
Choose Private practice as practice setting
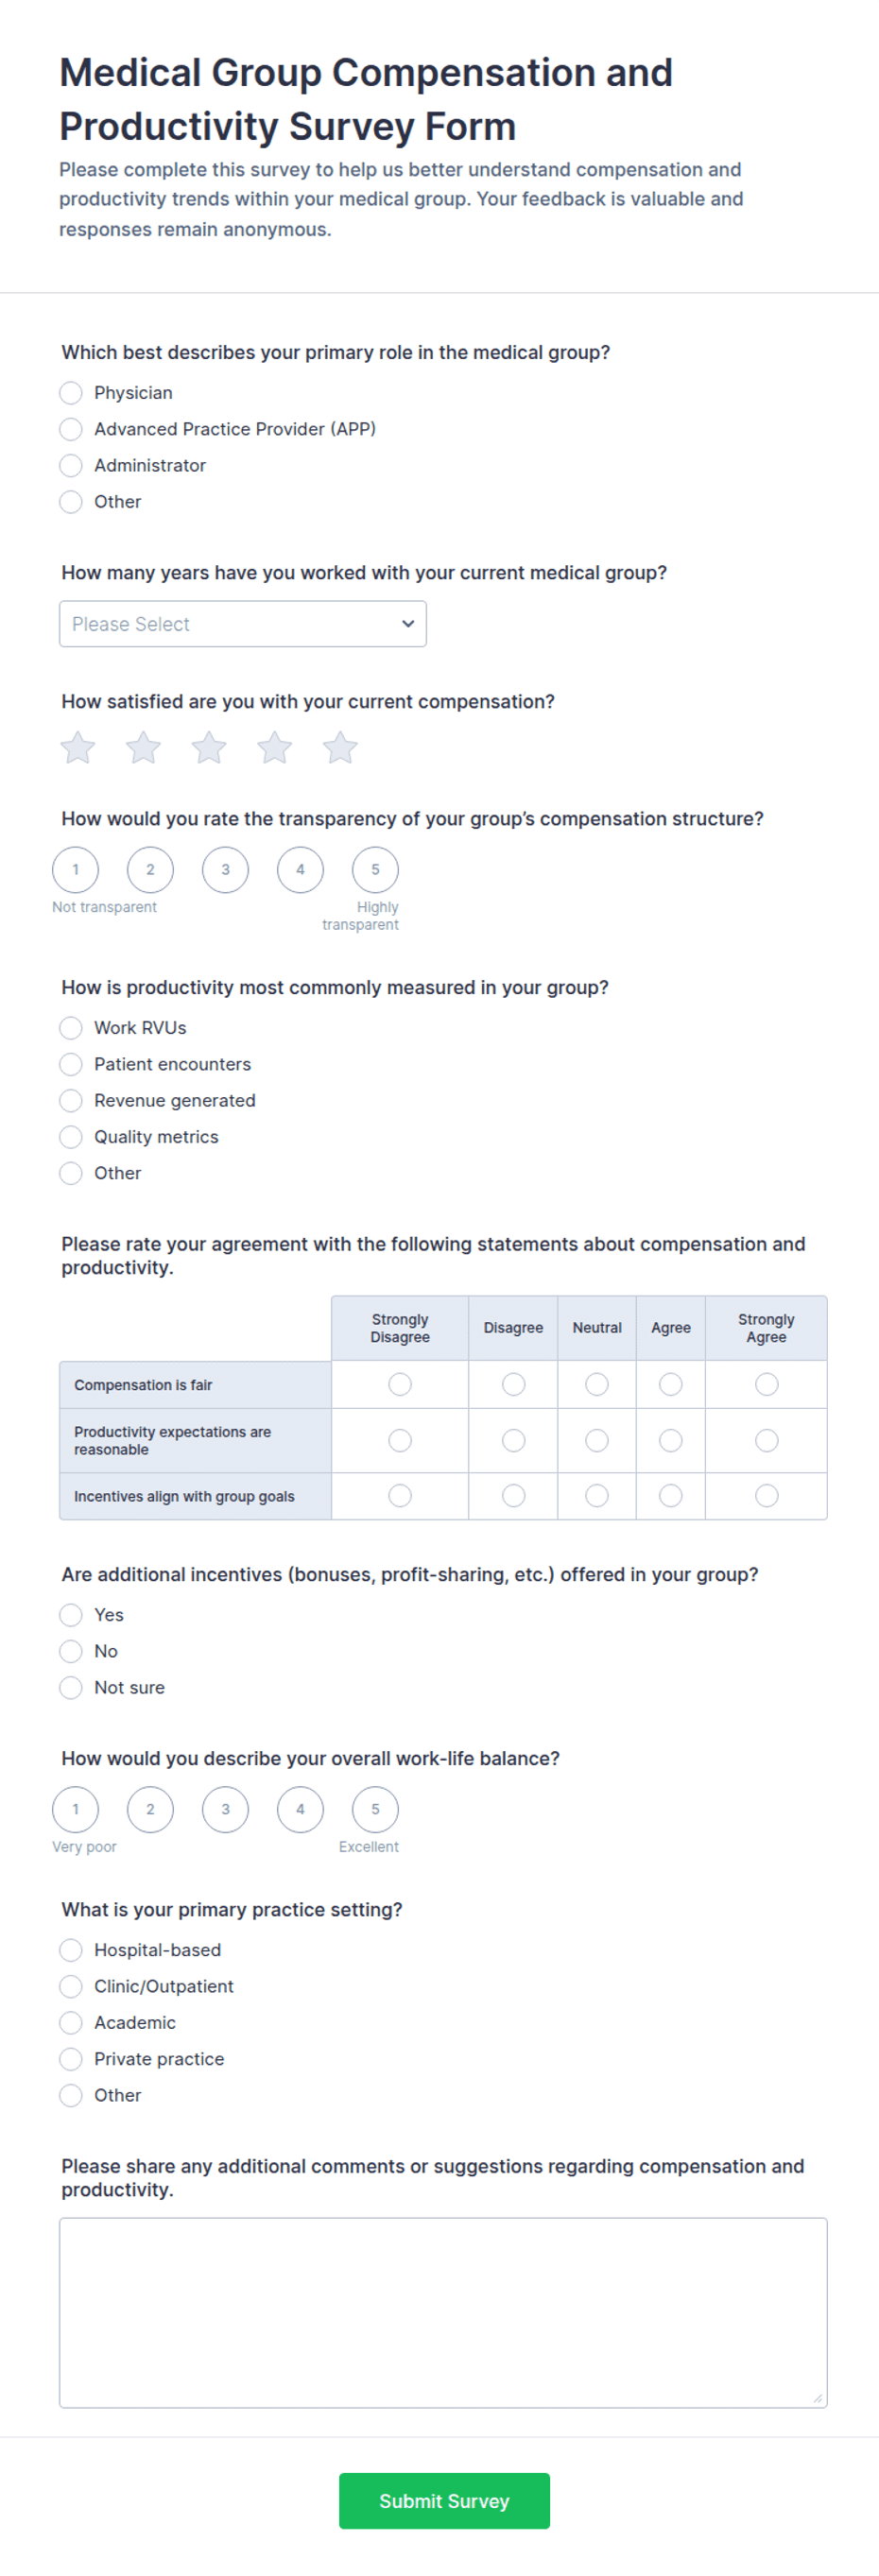point(71,2057)
